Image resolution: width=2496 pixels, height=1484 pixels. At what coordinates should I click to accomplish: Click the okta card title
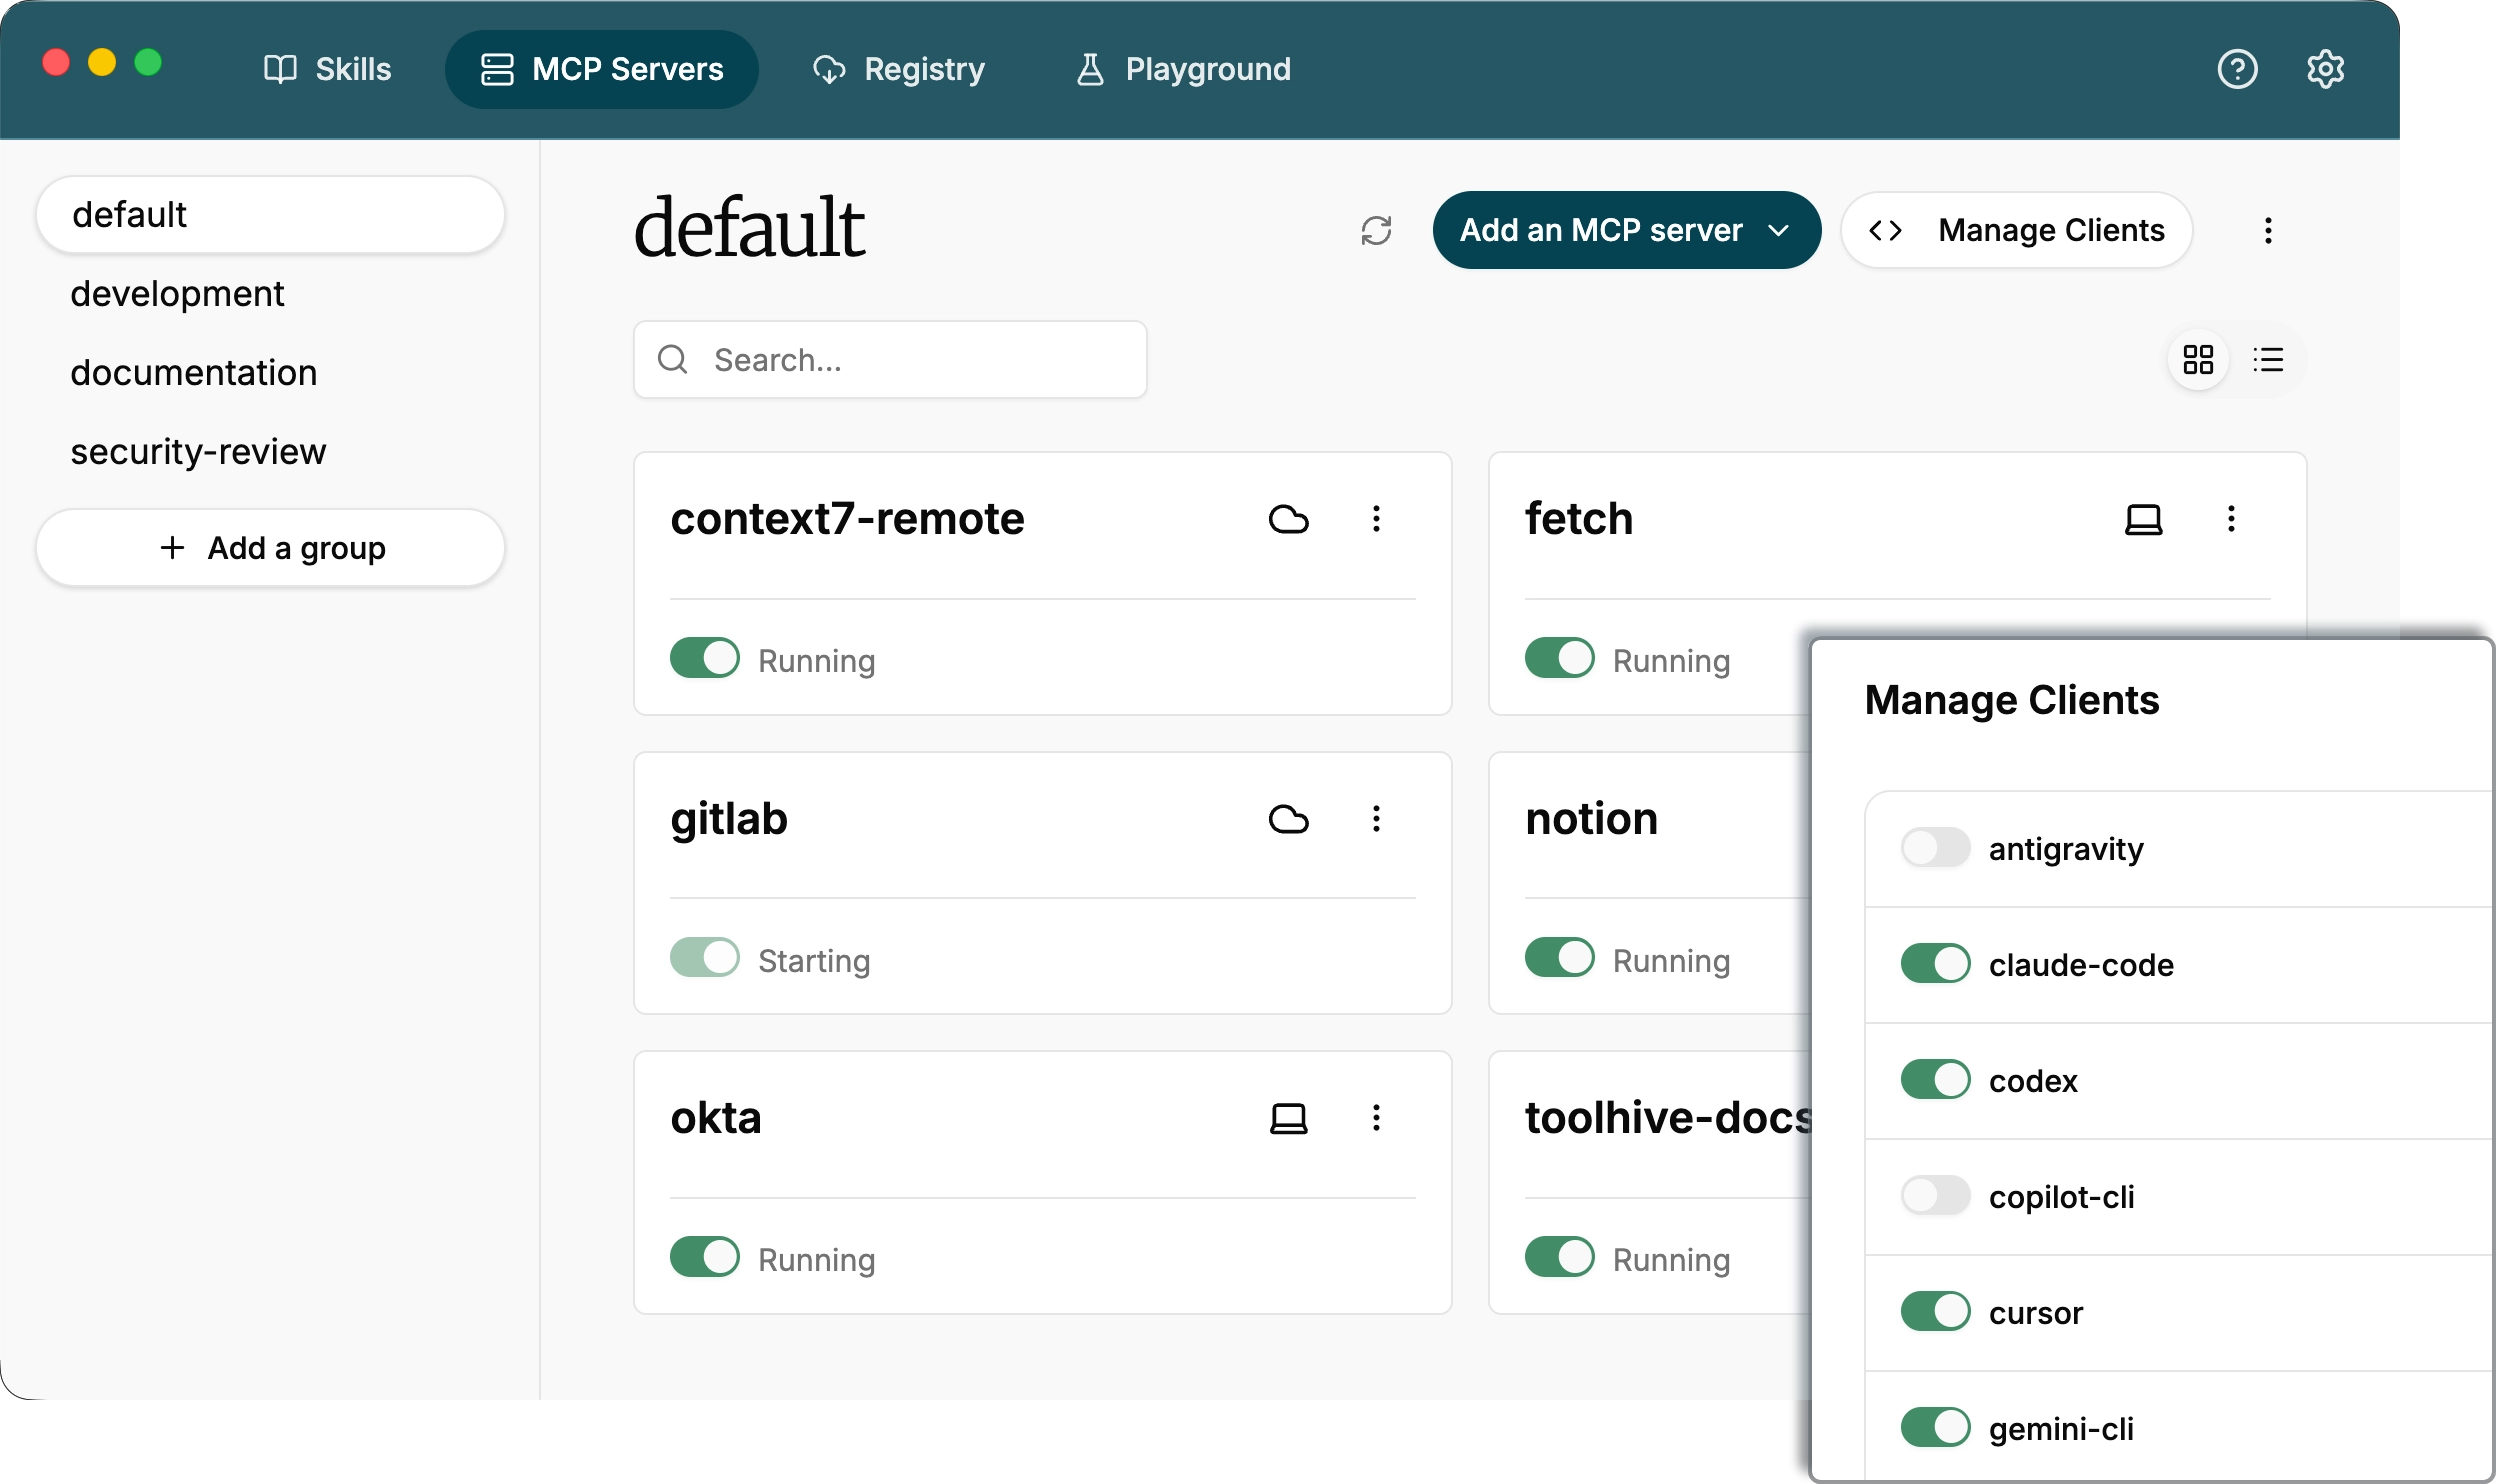716,1117
